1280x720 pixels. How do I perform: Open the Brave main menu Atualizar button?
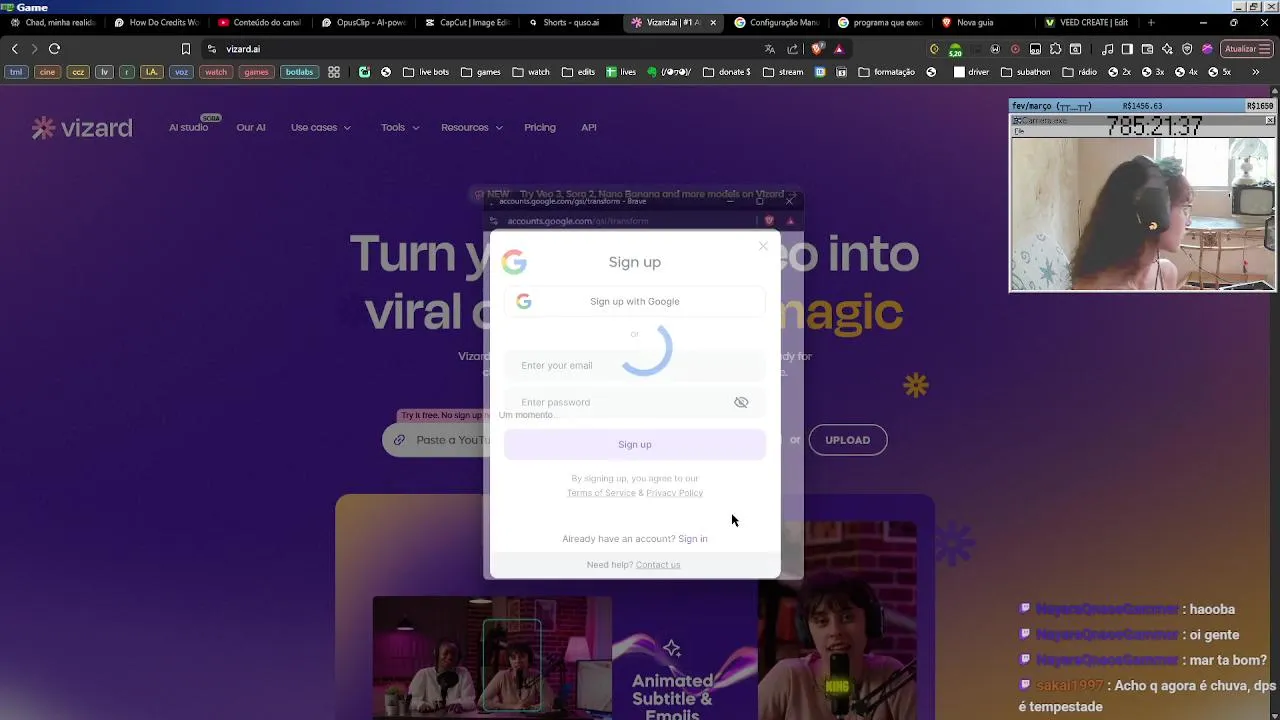pyautogui.click(x=1246, y=49)
